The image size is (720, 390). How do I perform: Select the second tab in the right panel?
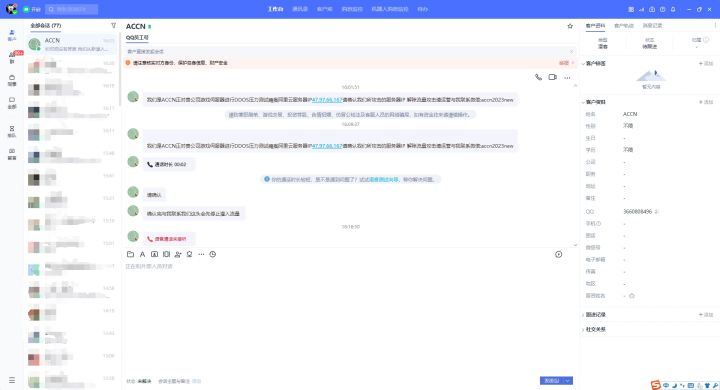pyautogui.click(x=624, y=26)
